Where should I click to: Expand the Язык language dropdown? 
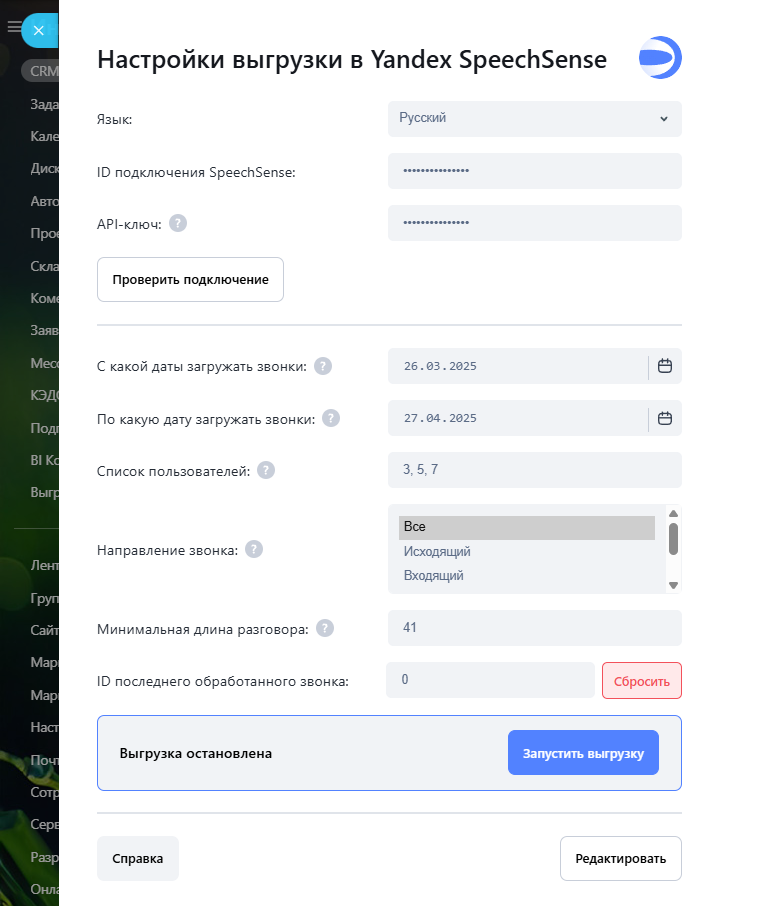(x=534, y=118)
